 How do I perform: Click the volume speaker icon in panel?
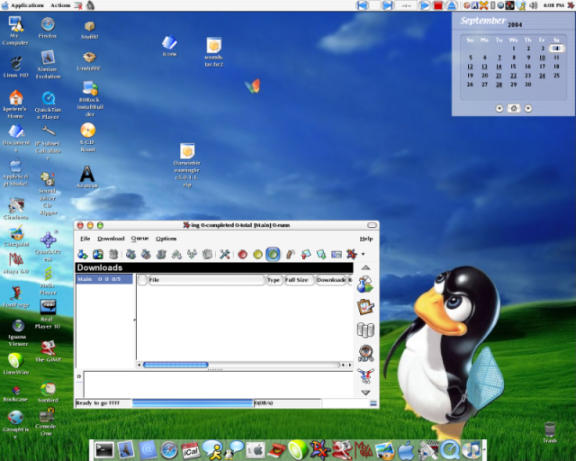(533, 5)
